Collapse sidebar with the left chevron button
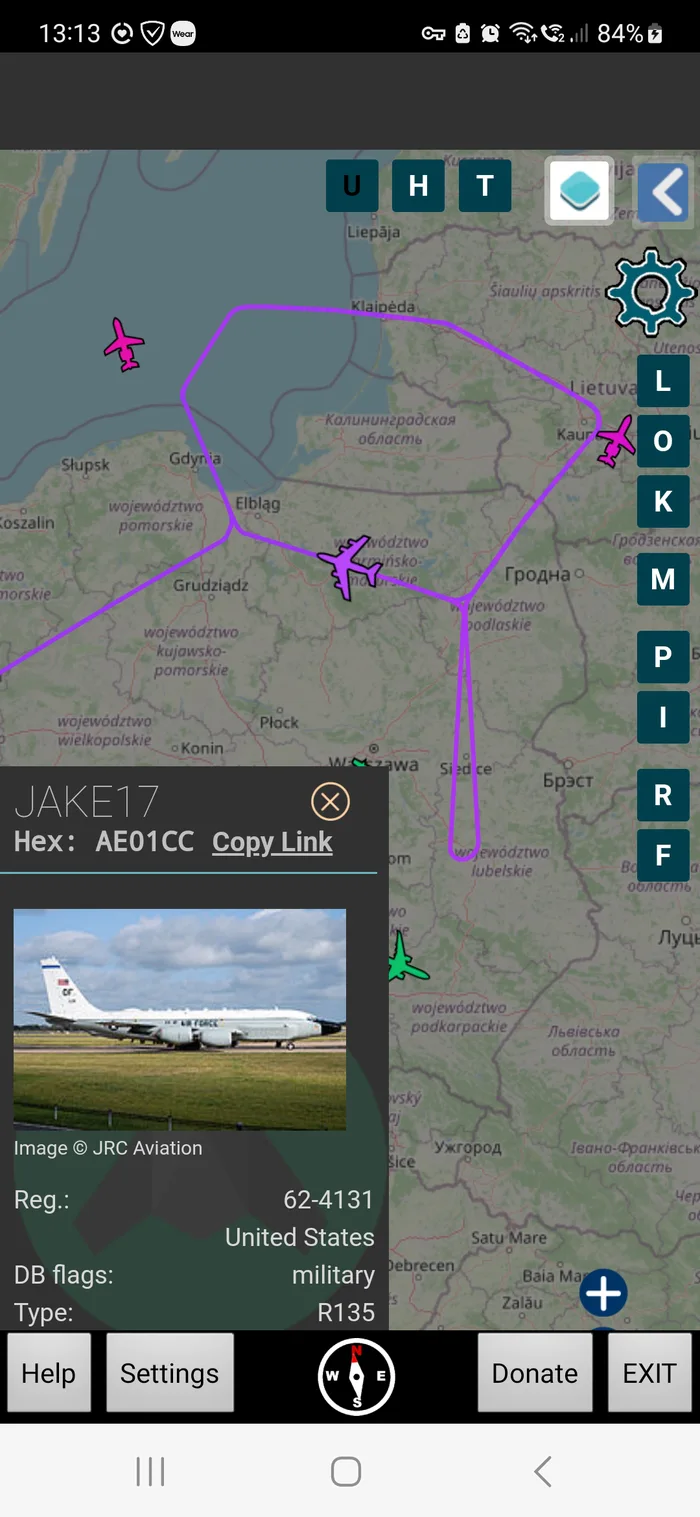Viewport: 700px width, 1517px height. pos(664,190)
